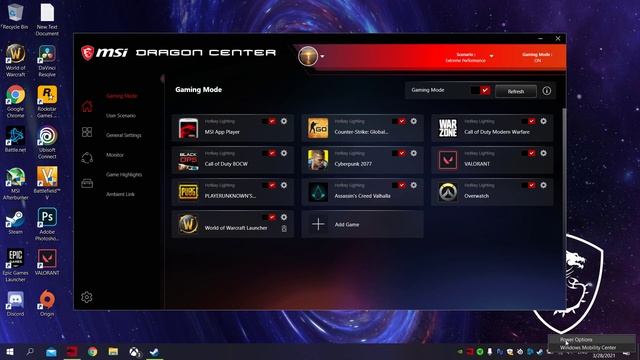Open Chrome from the taskbar
Image resolution: width=640 pixels, height=360 pixels.
click(93, 352)
